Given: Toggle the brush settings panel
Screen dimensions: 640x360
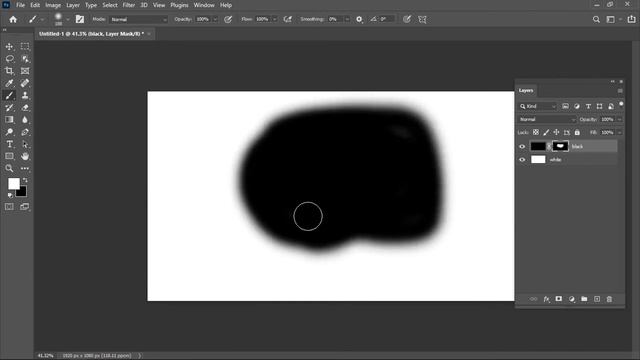Looking at the screenshot, I should pos(80,19).
